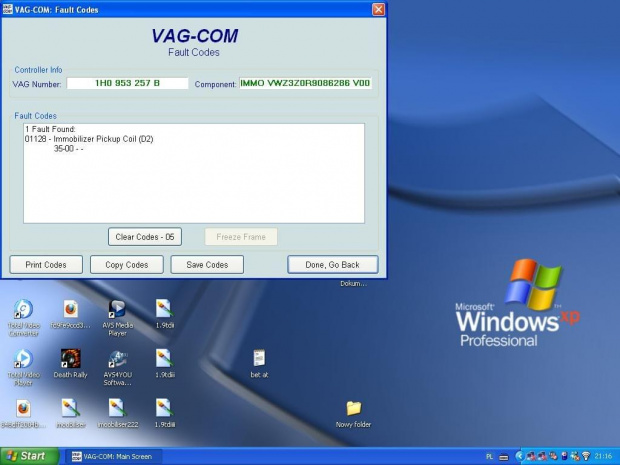This screenshot has height=465, width=620.
Task: Click the wireless network tray icon
Action: 586,456
